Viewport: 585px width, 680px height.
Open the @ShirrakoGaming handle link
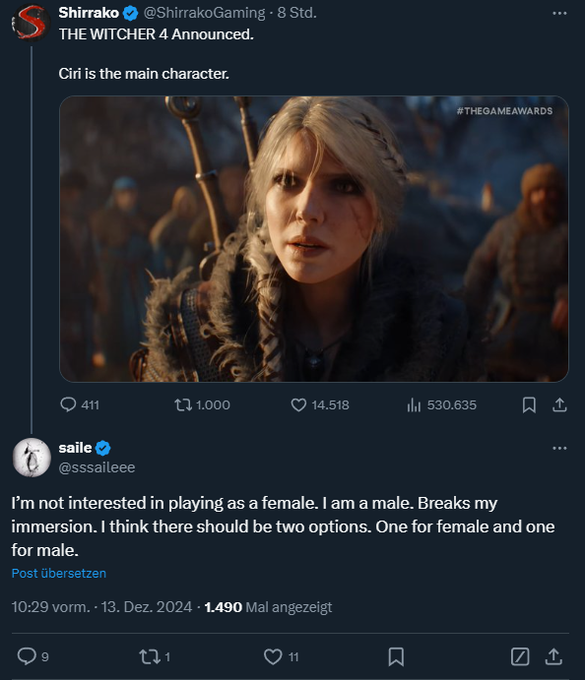(204, 13)
